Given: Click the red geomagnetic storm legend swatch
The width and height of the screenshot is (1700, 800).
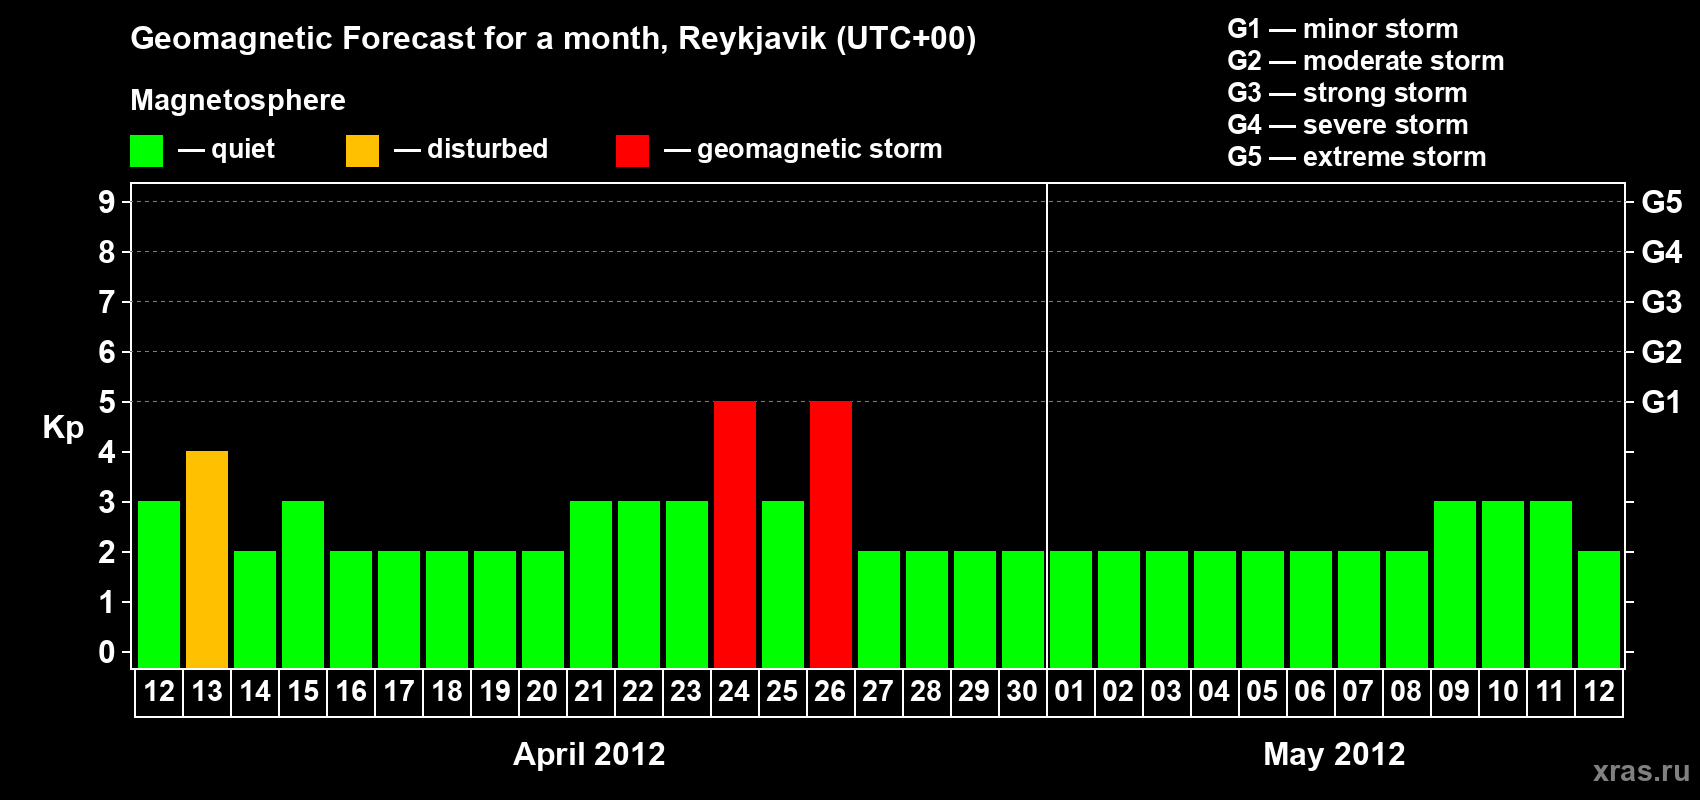Looking at the screenshot, I should pos(632,151).
